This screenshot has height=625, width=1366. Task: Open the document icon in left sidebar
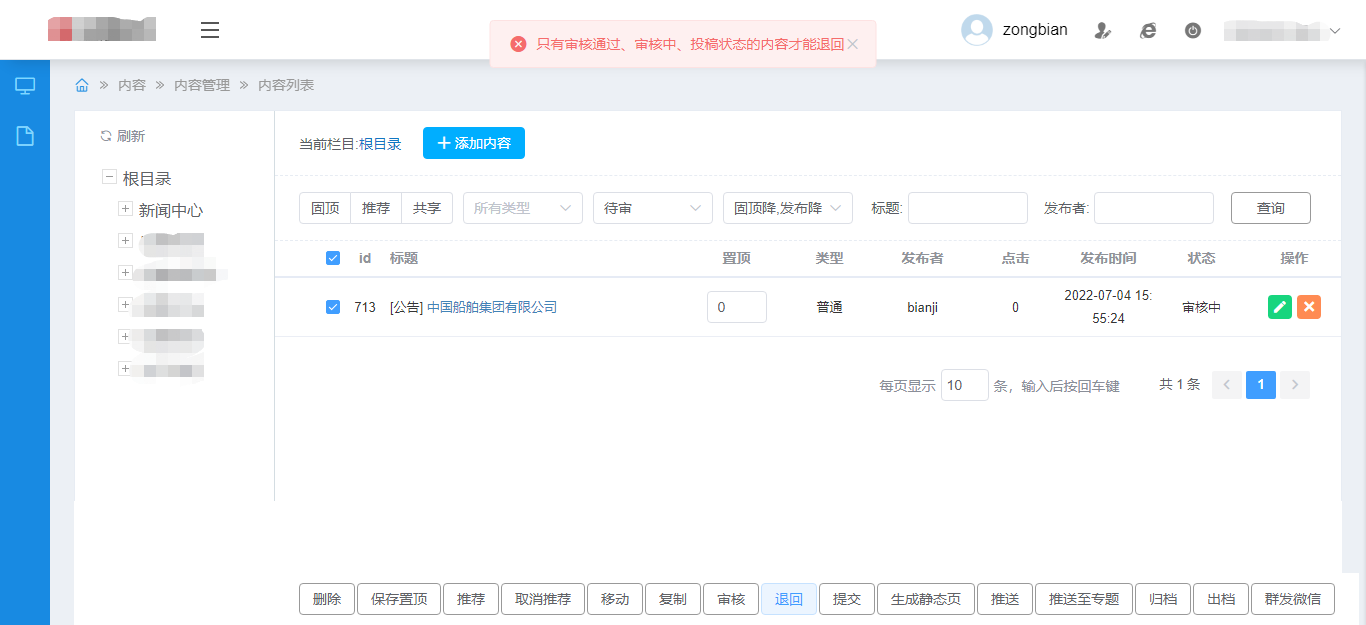coord(25,136)
